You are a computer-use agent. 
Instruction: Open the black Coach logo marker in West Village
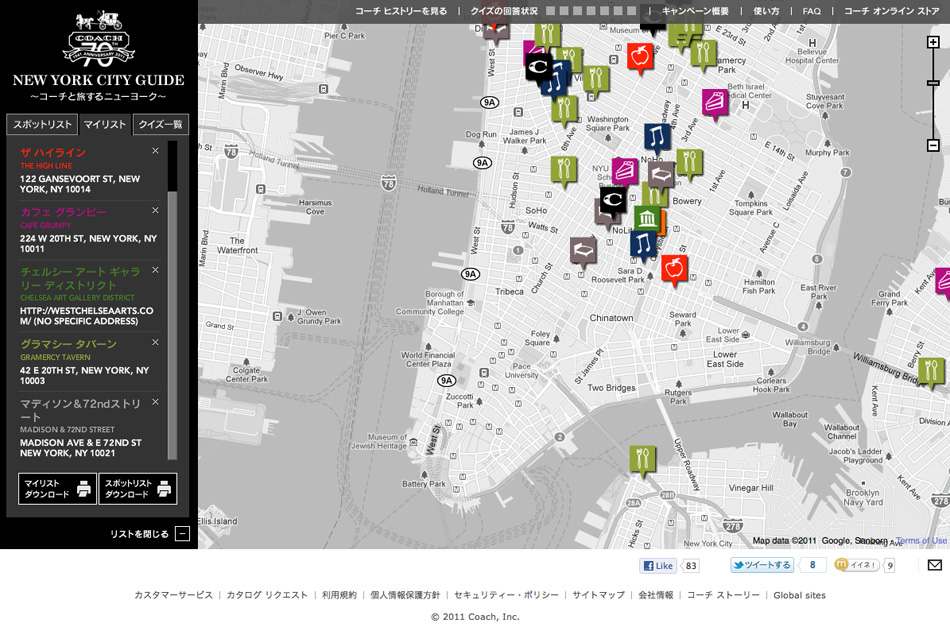[538, 67]
